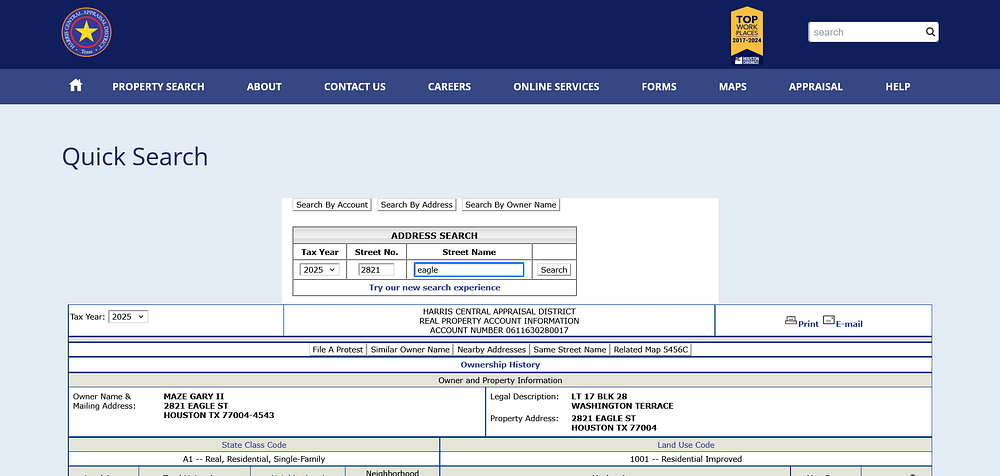Viewport: 1000px width, 476px height.
Task: Click the envelope icon beside E-mail
Action: tap(828, 320)
